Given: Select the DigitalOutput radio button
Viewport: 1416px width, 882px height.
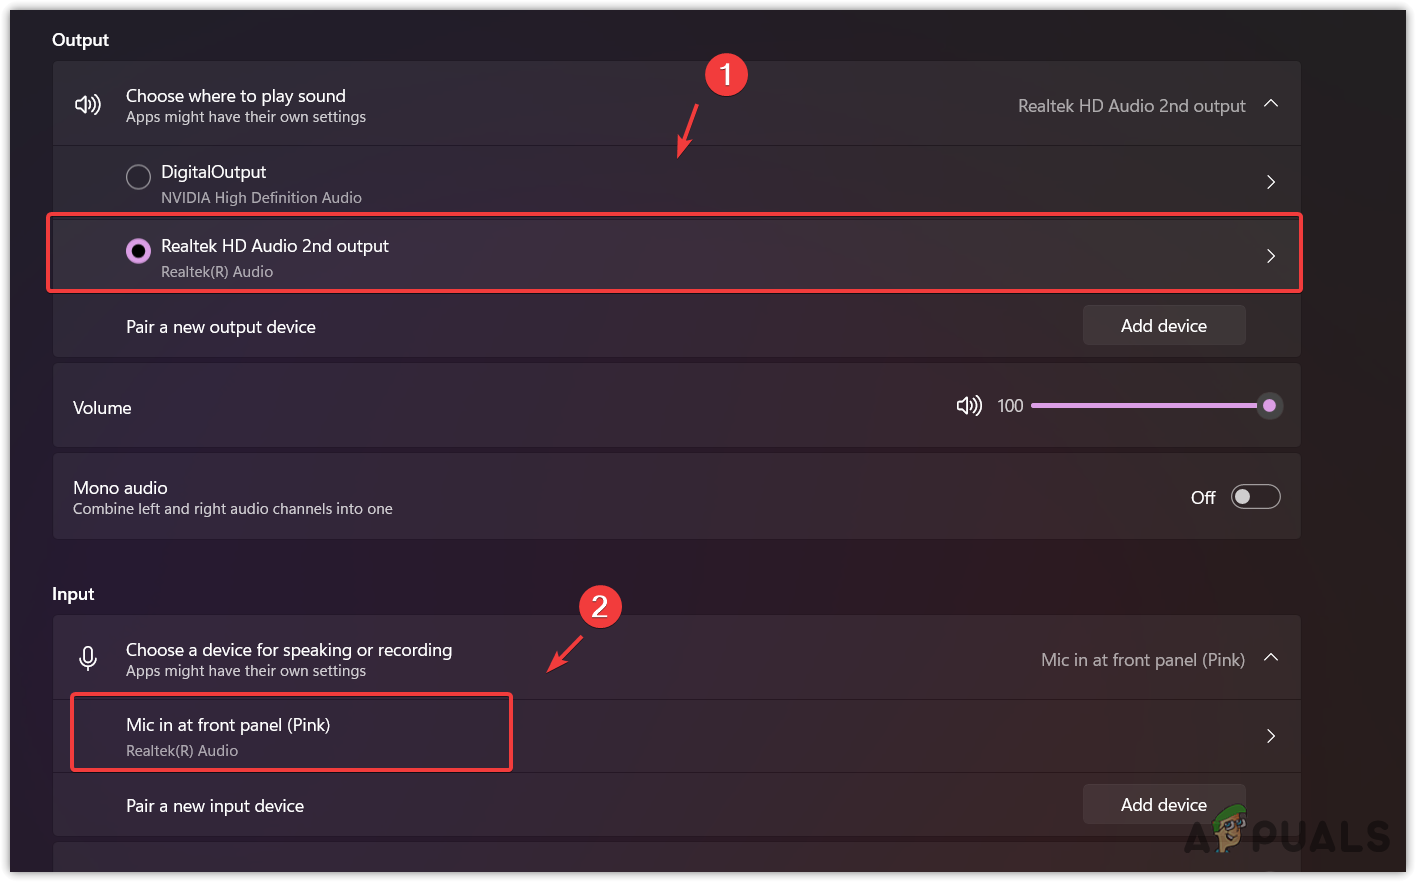Looking at the screenshot, I should click(x=138, y=177).
